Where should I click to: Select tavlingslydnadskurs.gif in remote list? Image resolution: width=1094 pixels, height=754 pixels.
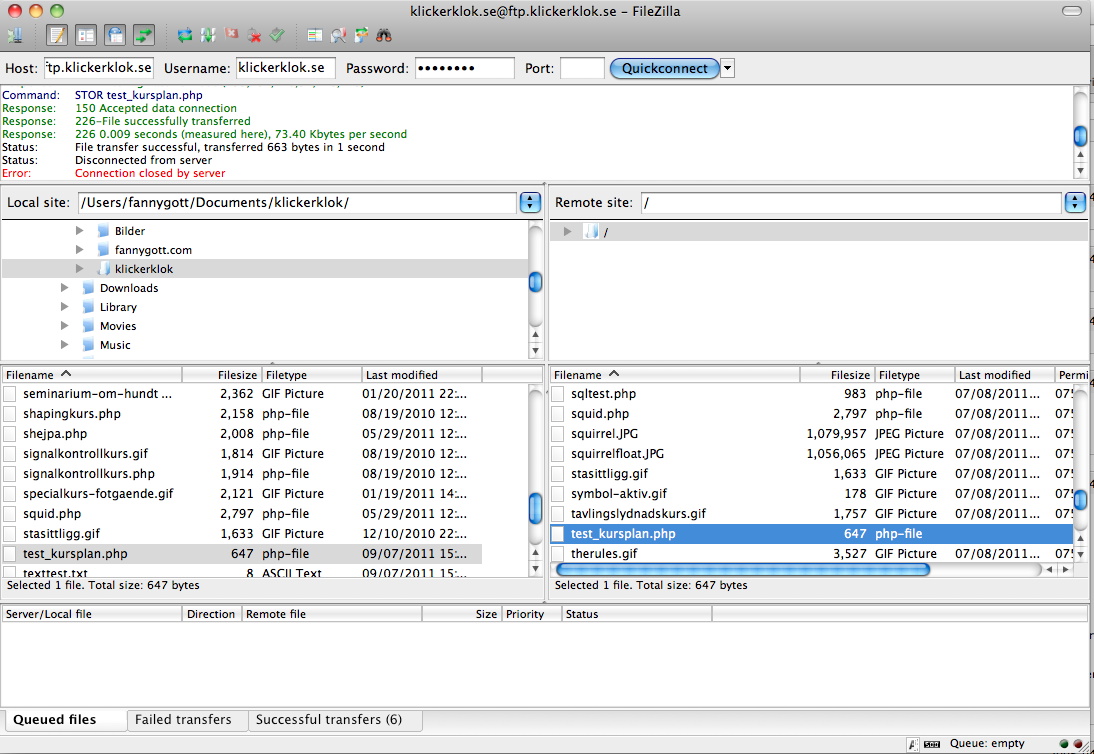pos(811,514)
